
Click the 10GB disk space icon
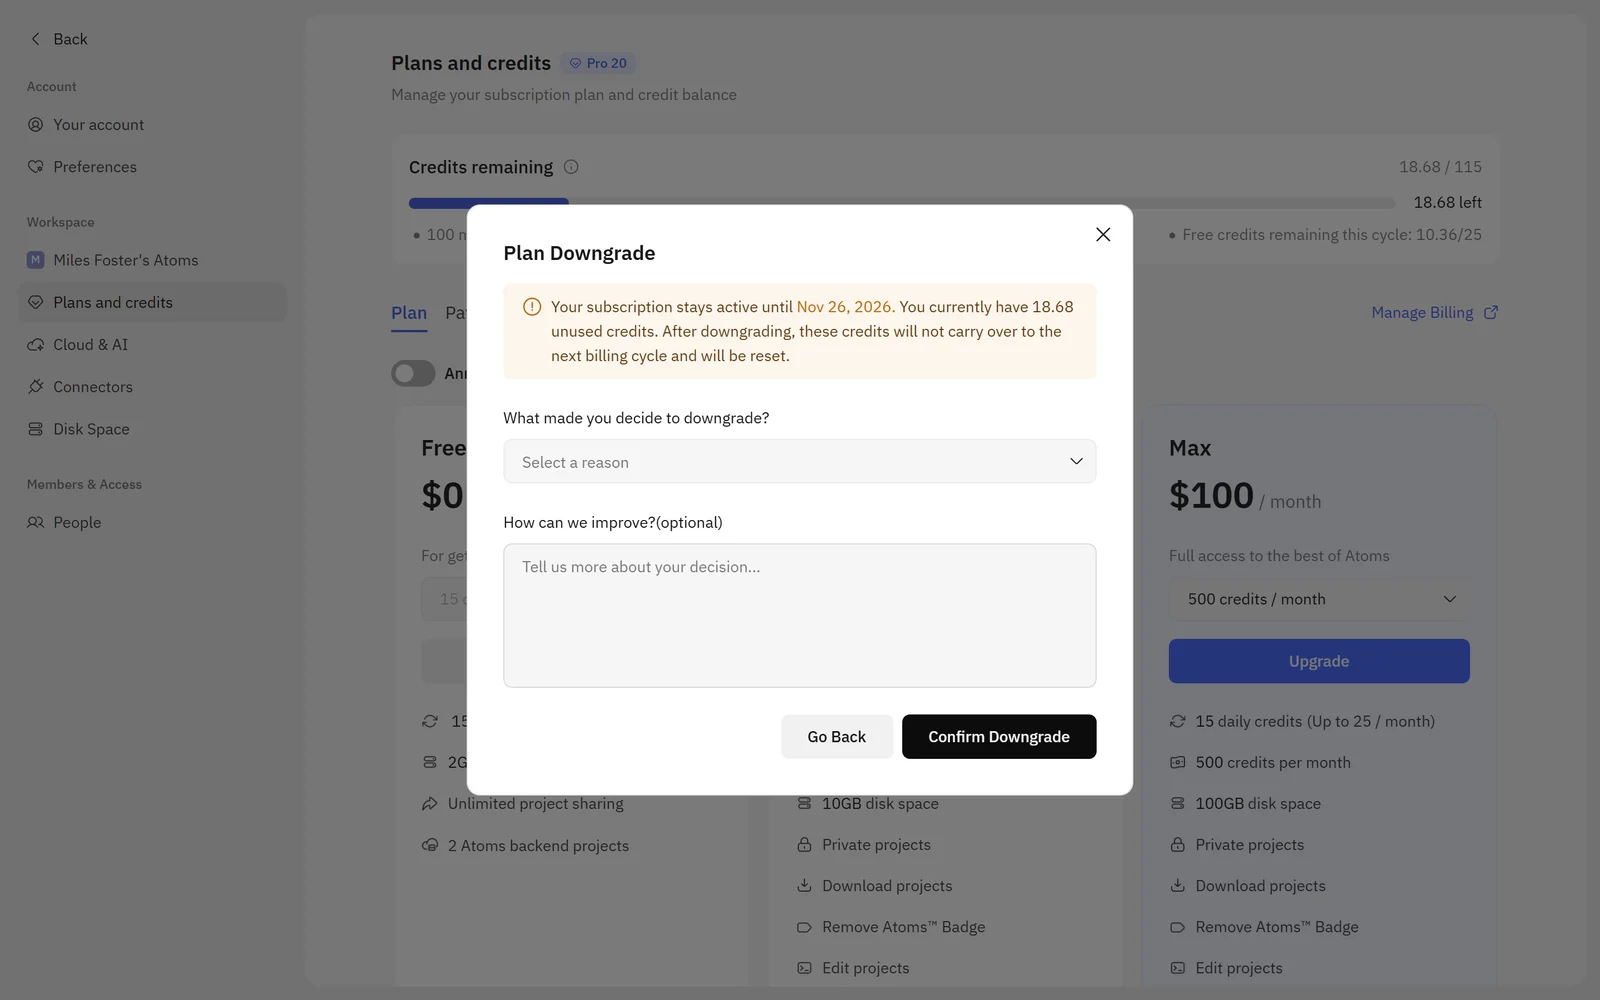(x=804, y=803)
